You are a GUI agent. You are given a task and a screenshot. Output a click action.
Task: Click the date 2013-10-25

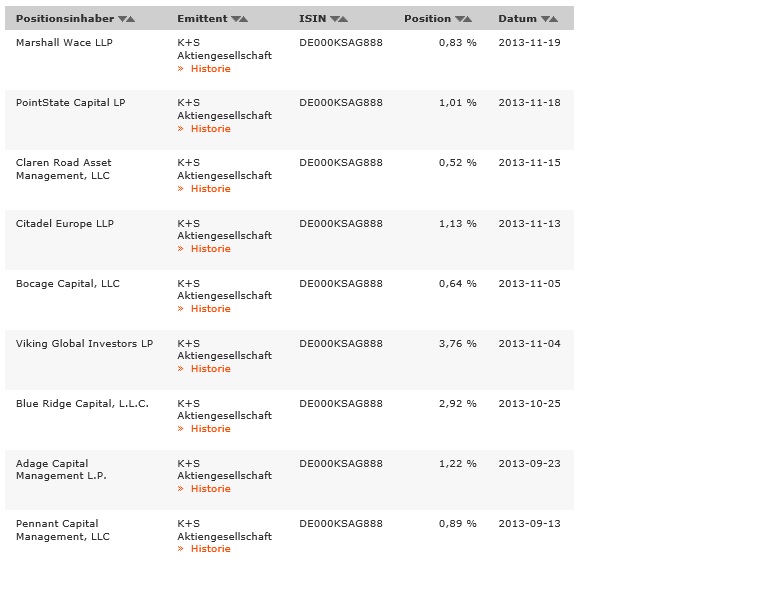[529, 403]
